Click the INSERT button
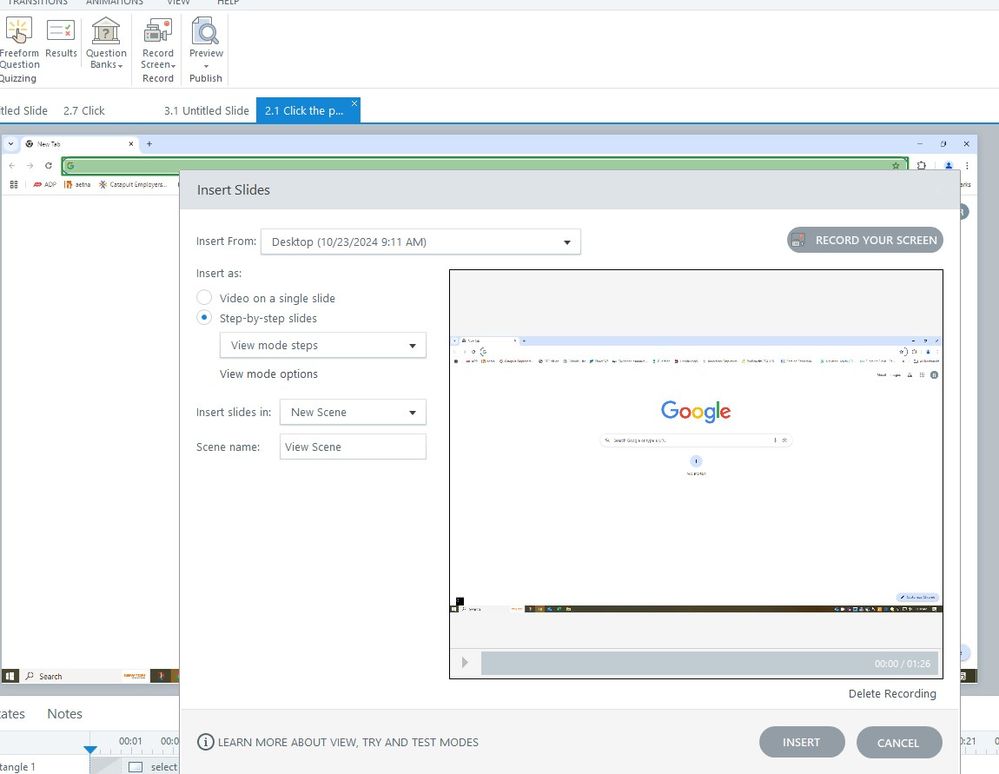Screen dimensions: 999x774 coord(801,742)
